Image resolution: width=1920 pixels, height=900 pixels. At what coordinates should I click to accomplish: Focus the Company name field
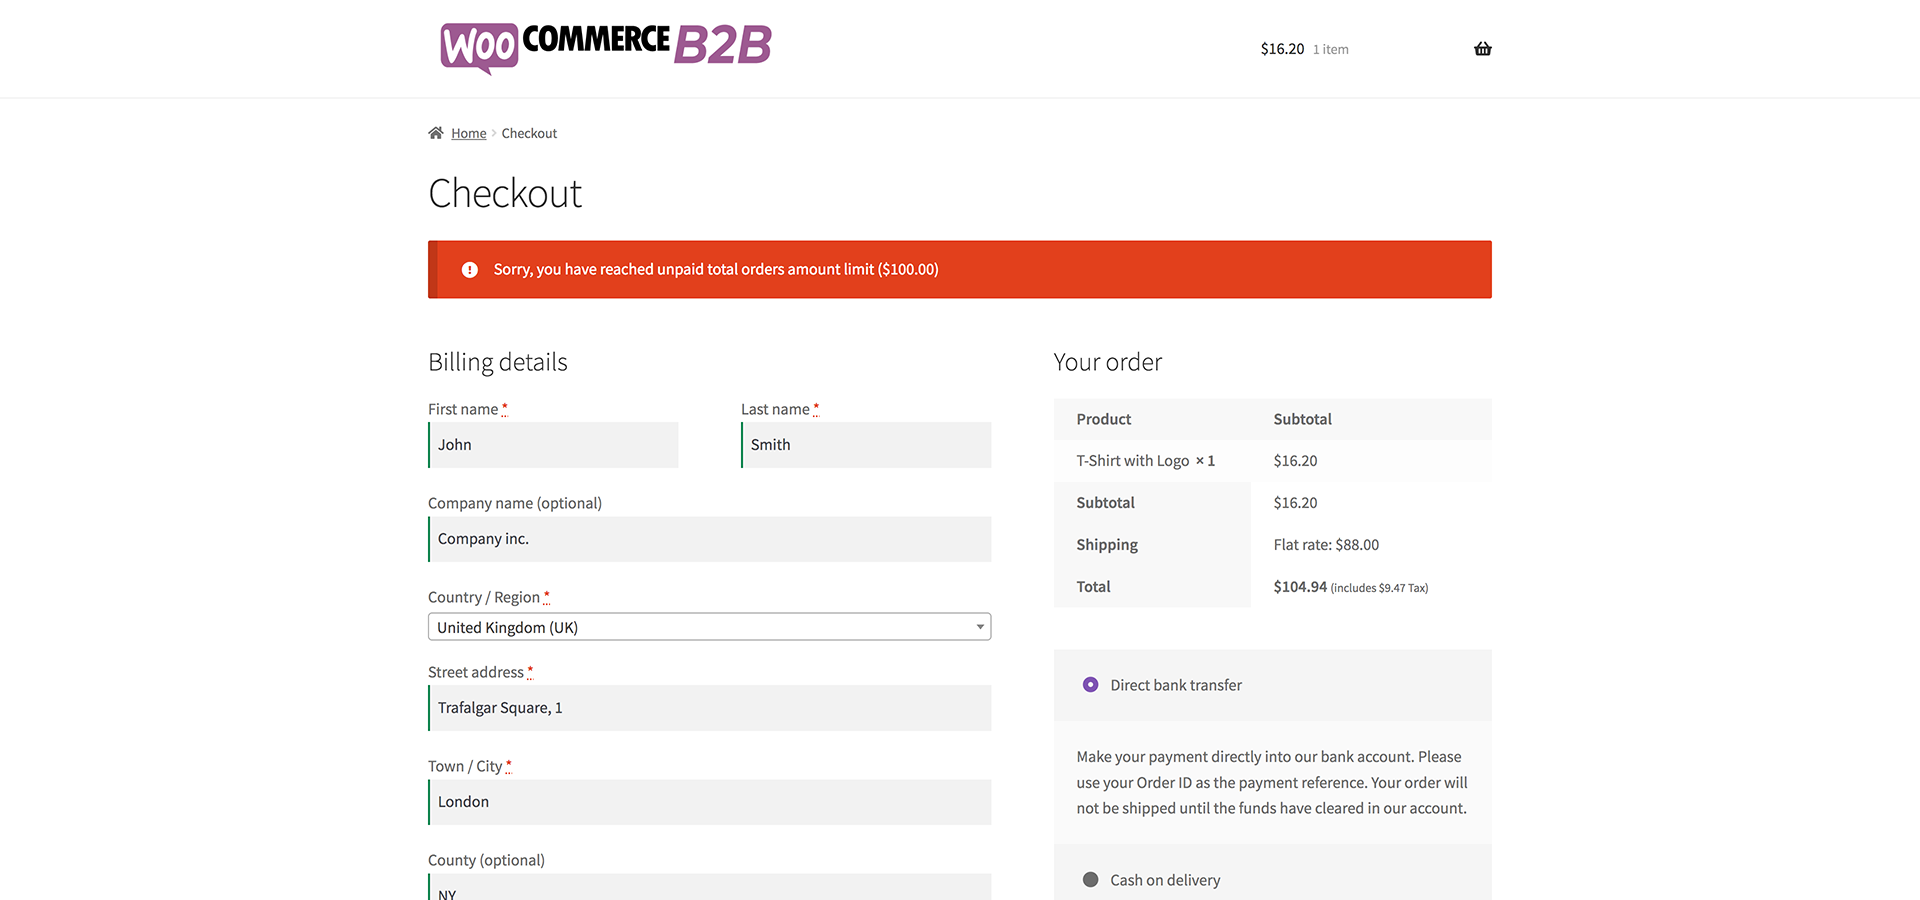(710, 539)
